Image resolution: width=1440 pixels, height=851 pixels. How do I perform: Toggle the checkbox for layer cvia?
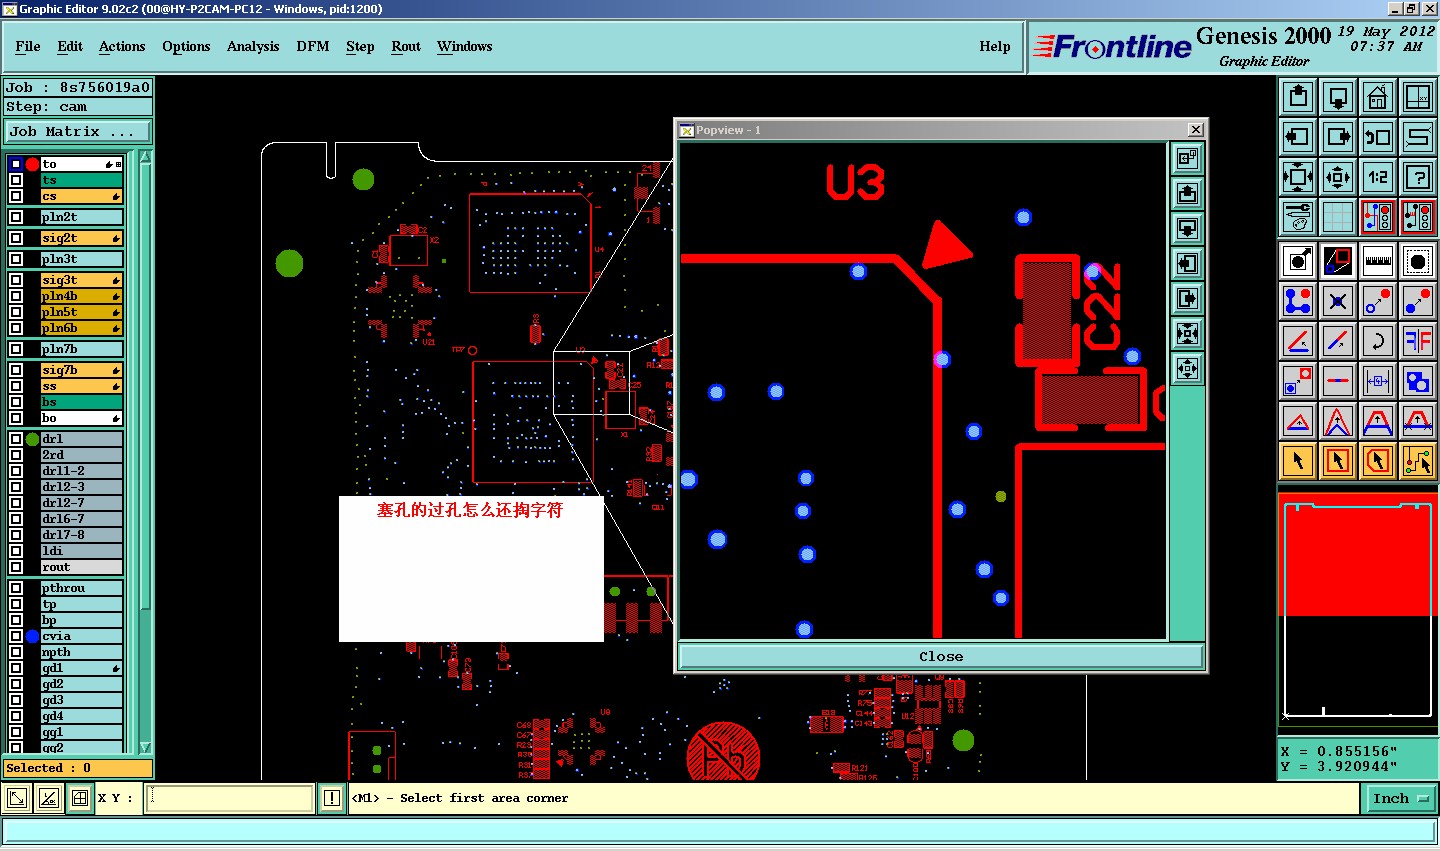pyautogui.click(x=16, y=636)
